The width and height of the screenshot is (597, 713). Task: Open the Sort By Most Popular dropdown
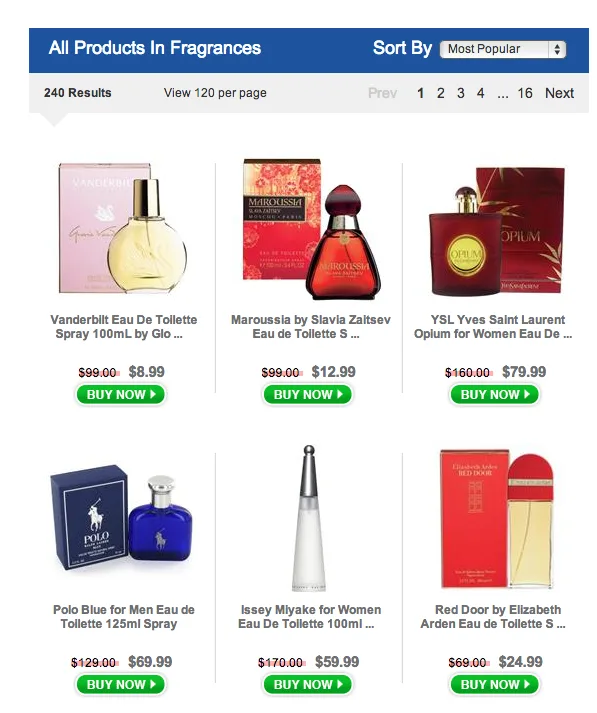pos(503,49)
